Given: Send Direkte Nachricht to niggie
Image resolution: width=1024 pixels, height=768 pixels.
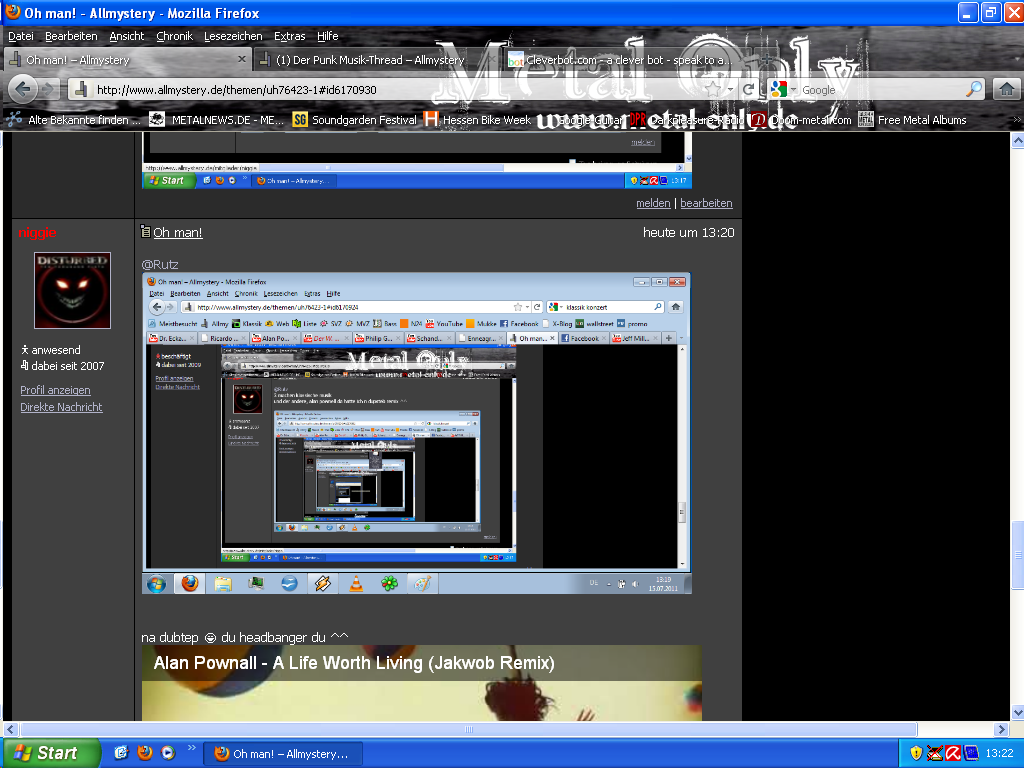Looking at the screenshot, I should pyautogui.click(x=61, y=407).
